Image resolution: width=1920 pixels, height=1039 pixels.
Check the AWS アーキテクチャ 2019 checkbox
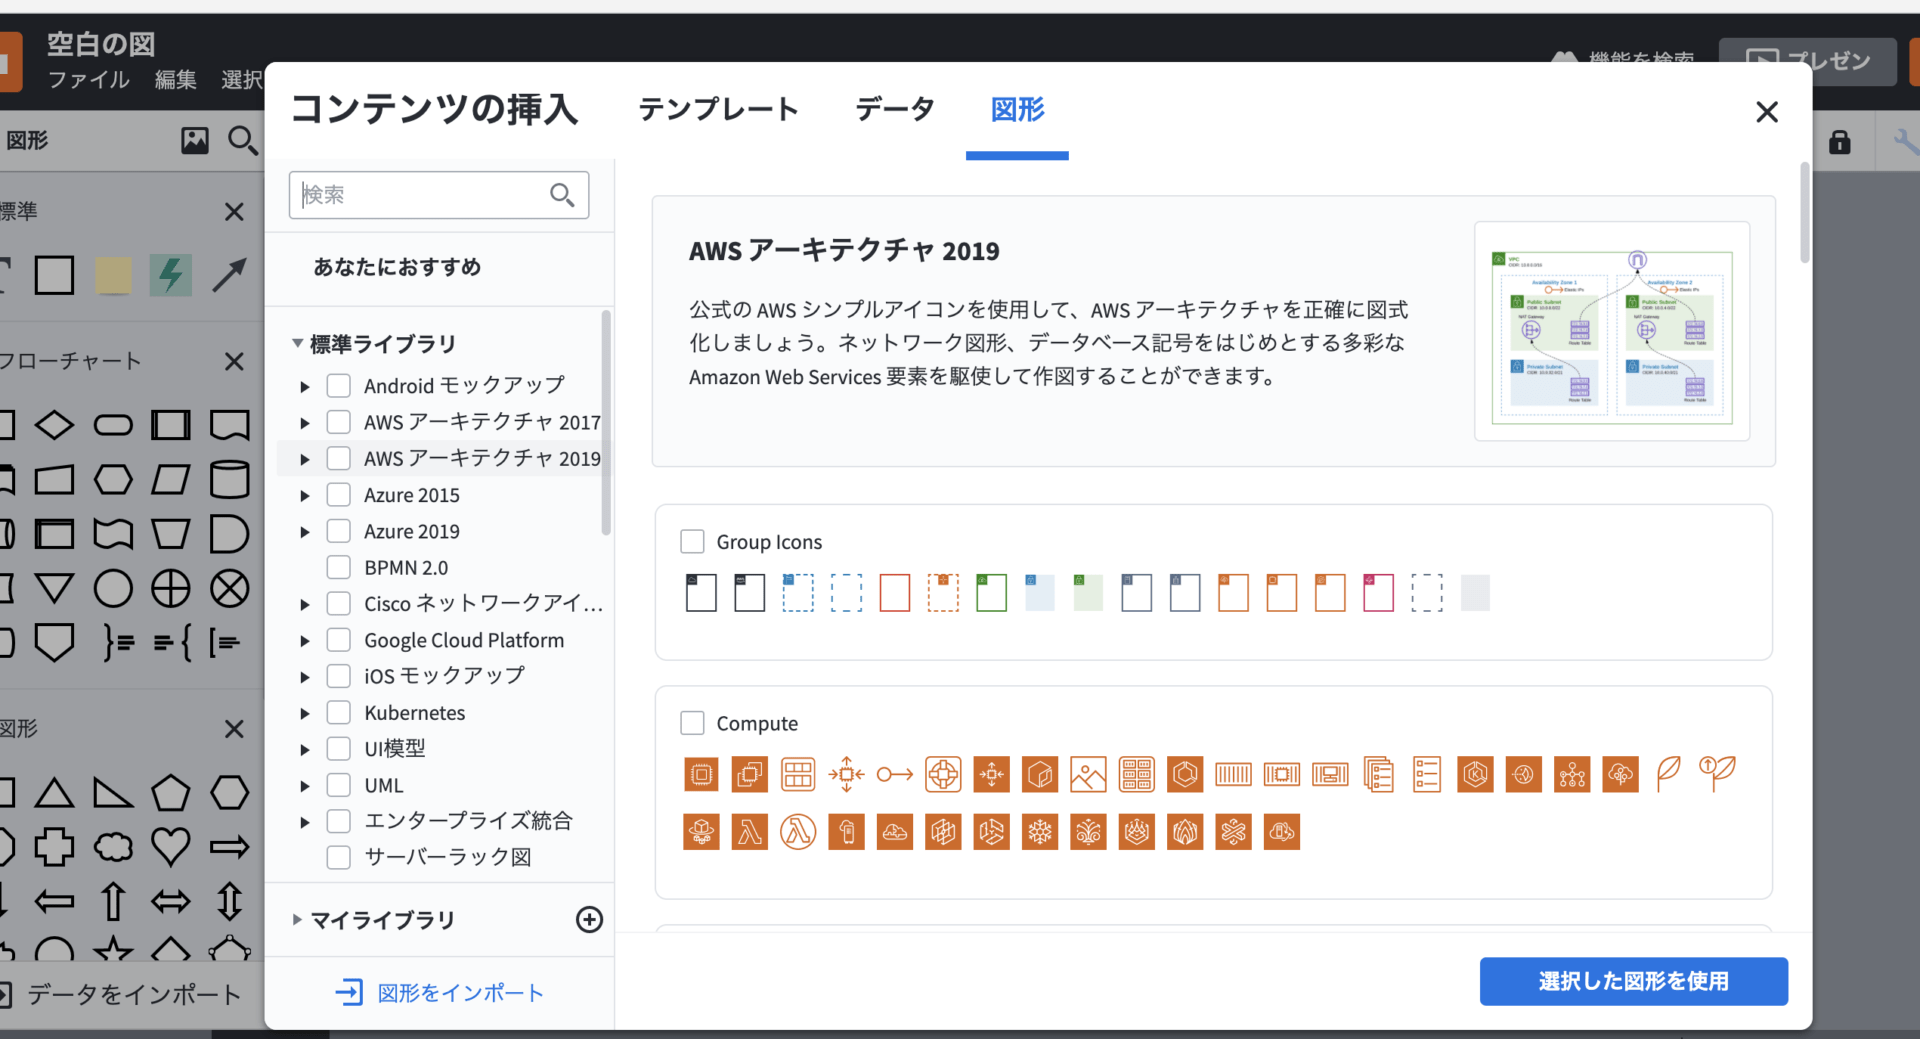pos(339,459)
